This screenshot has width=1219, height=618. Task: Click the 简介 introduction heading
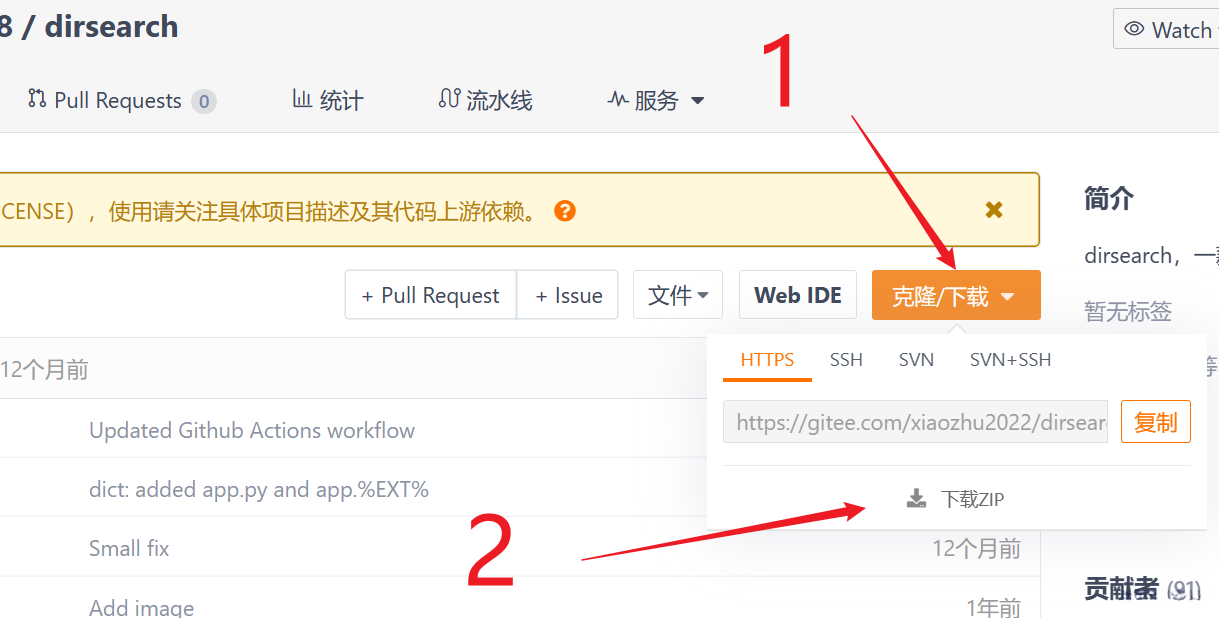tap(1109, 198)
